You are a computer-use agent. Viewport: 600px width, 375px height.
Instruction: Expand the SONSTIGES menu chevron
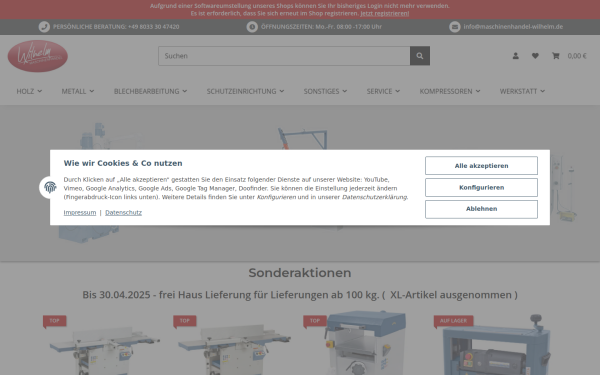[x=345, y=91]
